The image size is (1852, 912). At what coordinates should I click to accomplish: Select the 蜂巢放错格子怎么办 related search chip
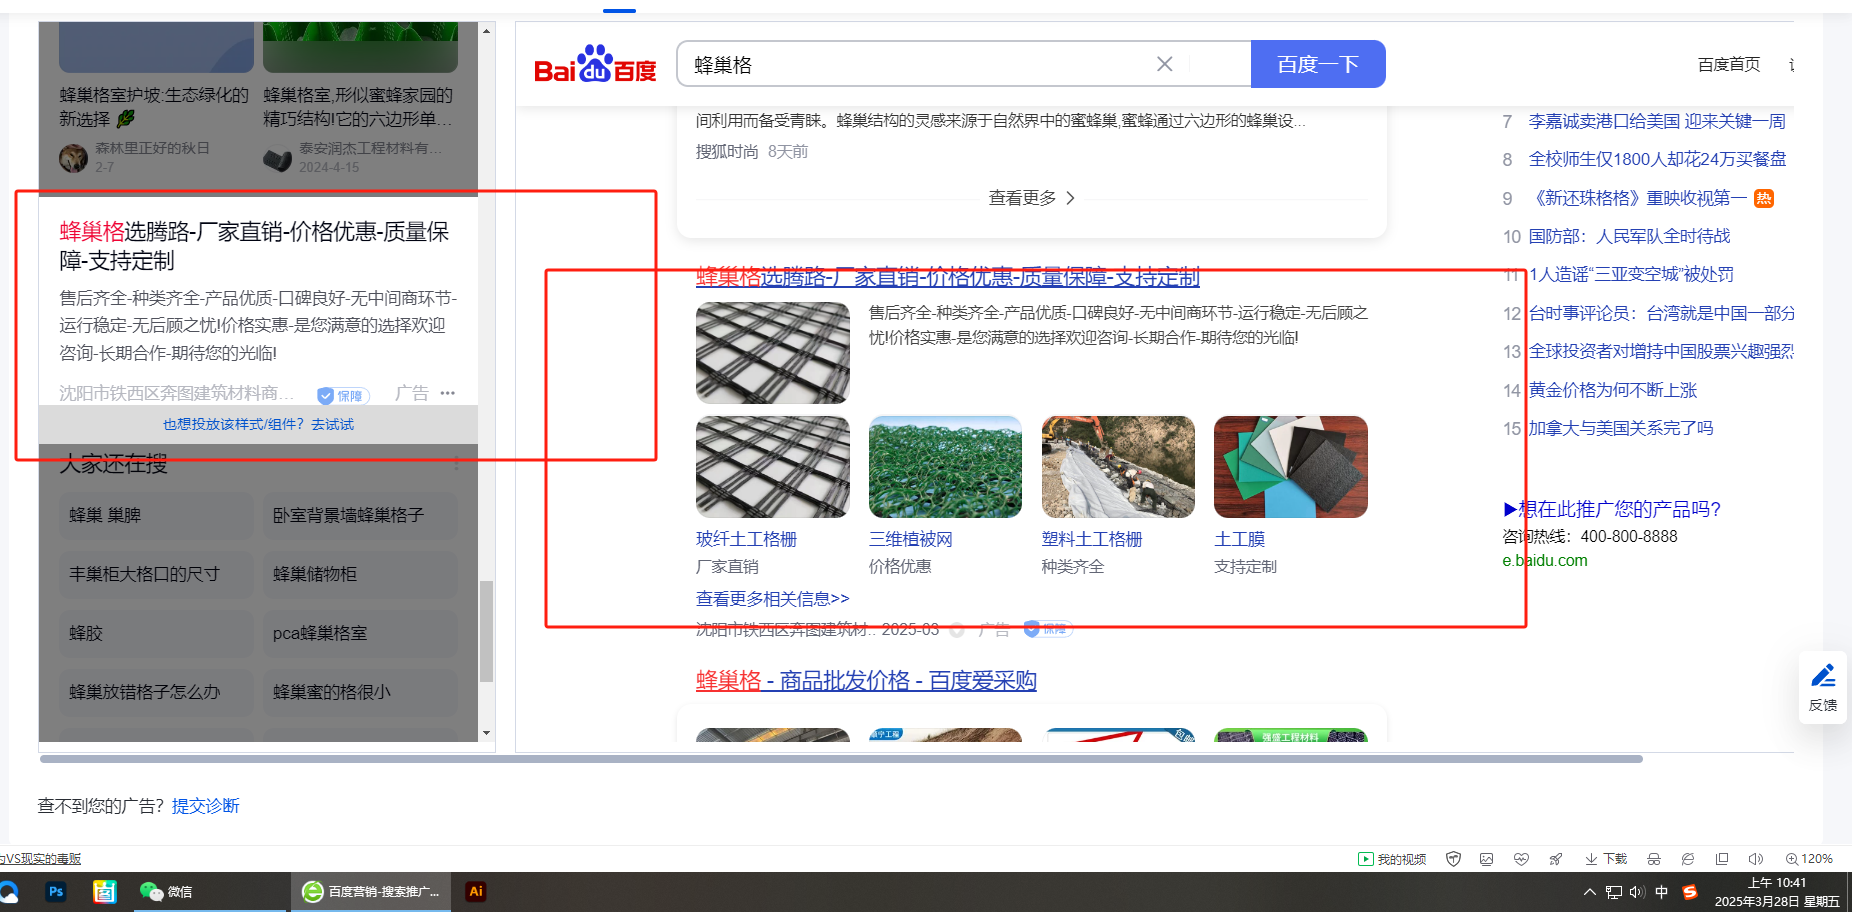pos(156,692)
